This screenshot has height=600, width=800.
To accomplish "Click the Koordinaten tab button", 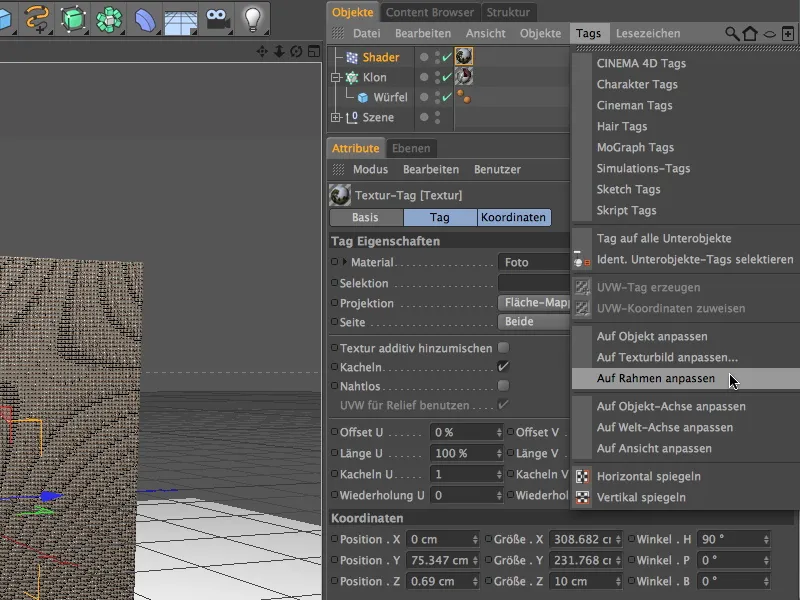I will point(514,217).
